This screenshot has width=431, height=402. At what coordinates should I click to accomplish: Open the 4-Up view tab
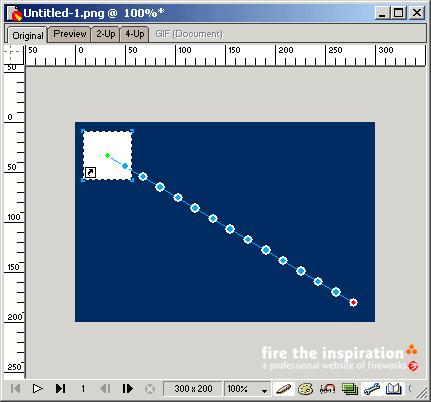pos(135,34)
